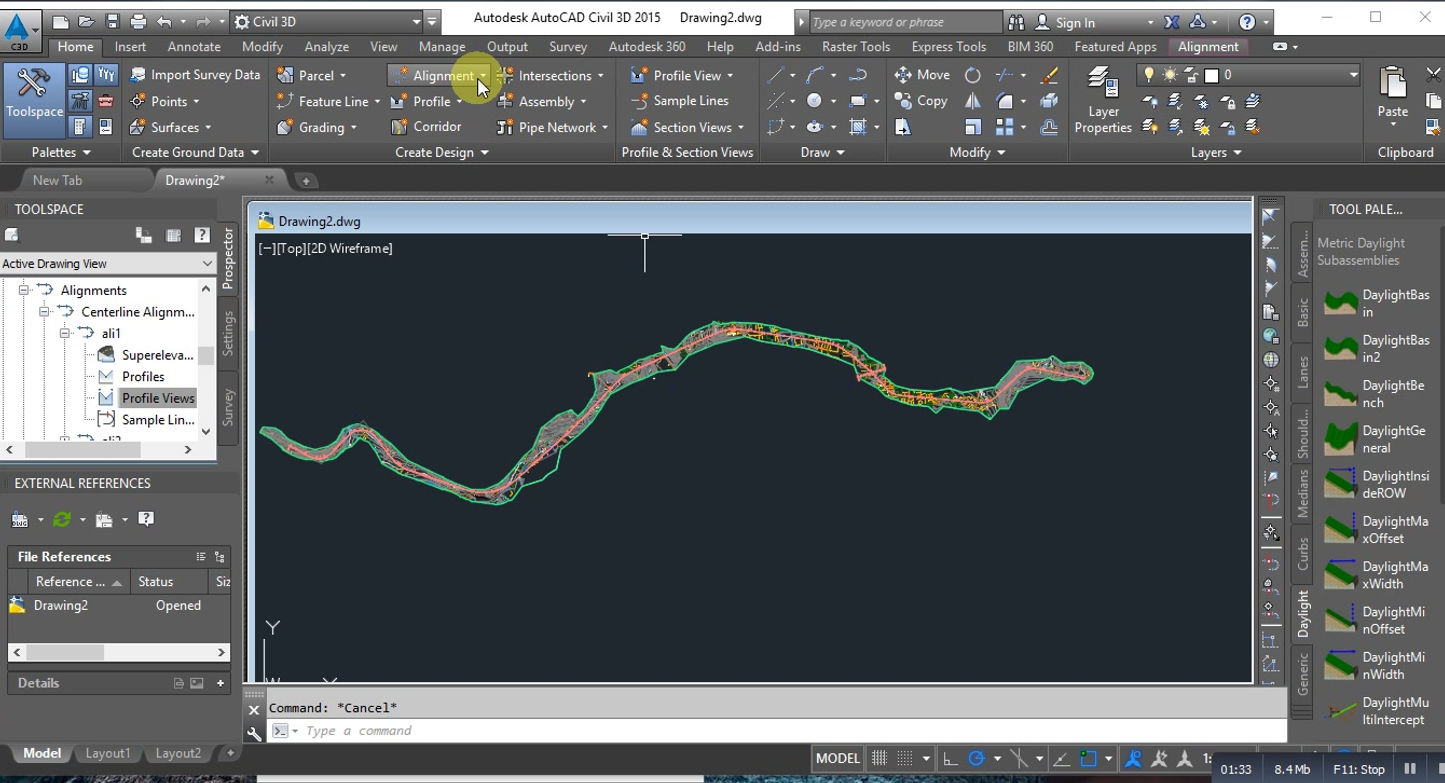Image resolution: width=1445 pixels, height=783 pixels.
Task: Select the Erase tool icon
Action: pos(1049,75)
